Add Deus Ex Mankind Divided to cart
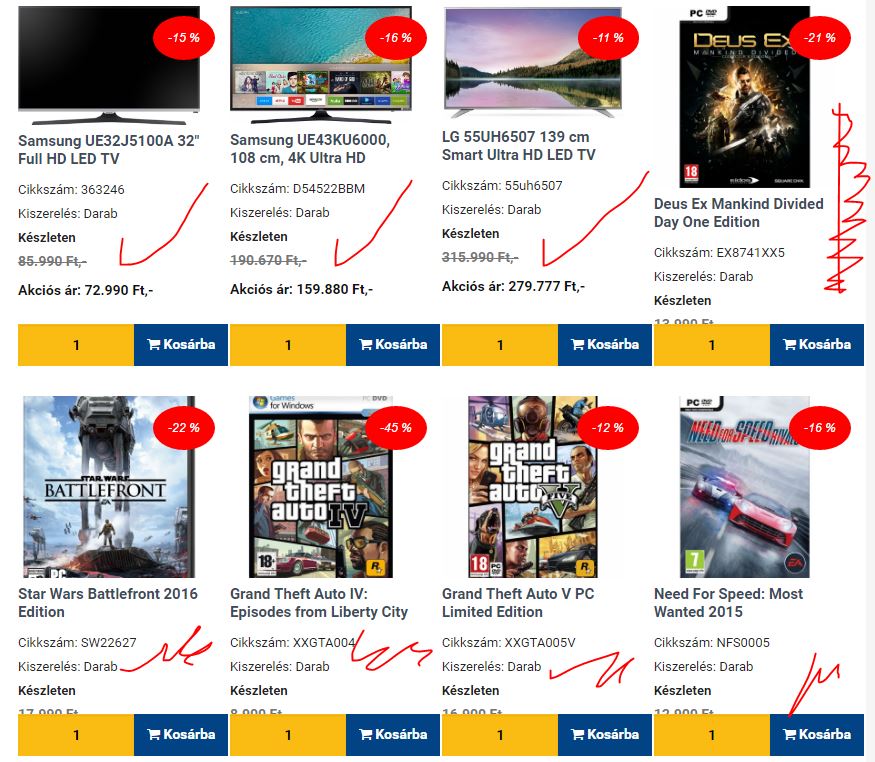 [x=817, y=345]
